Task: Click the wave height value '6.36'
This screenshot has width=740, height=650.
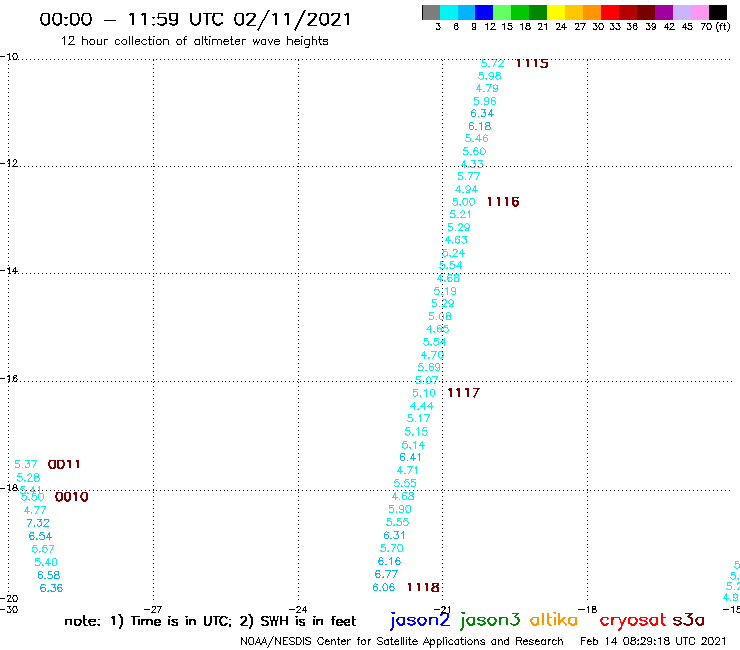Action: 51,588
